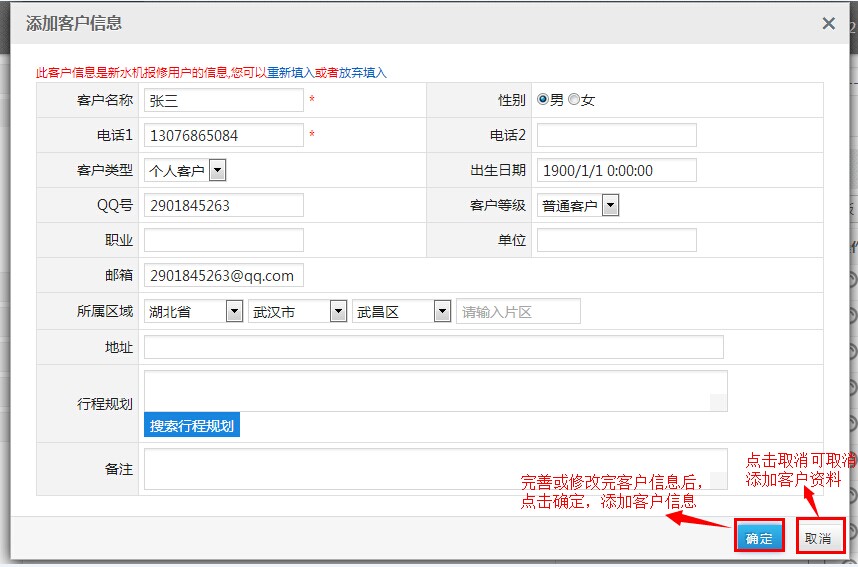858x567 pixels.
Task: Focus the 电话1 input field
Action: tap(223, 135)
